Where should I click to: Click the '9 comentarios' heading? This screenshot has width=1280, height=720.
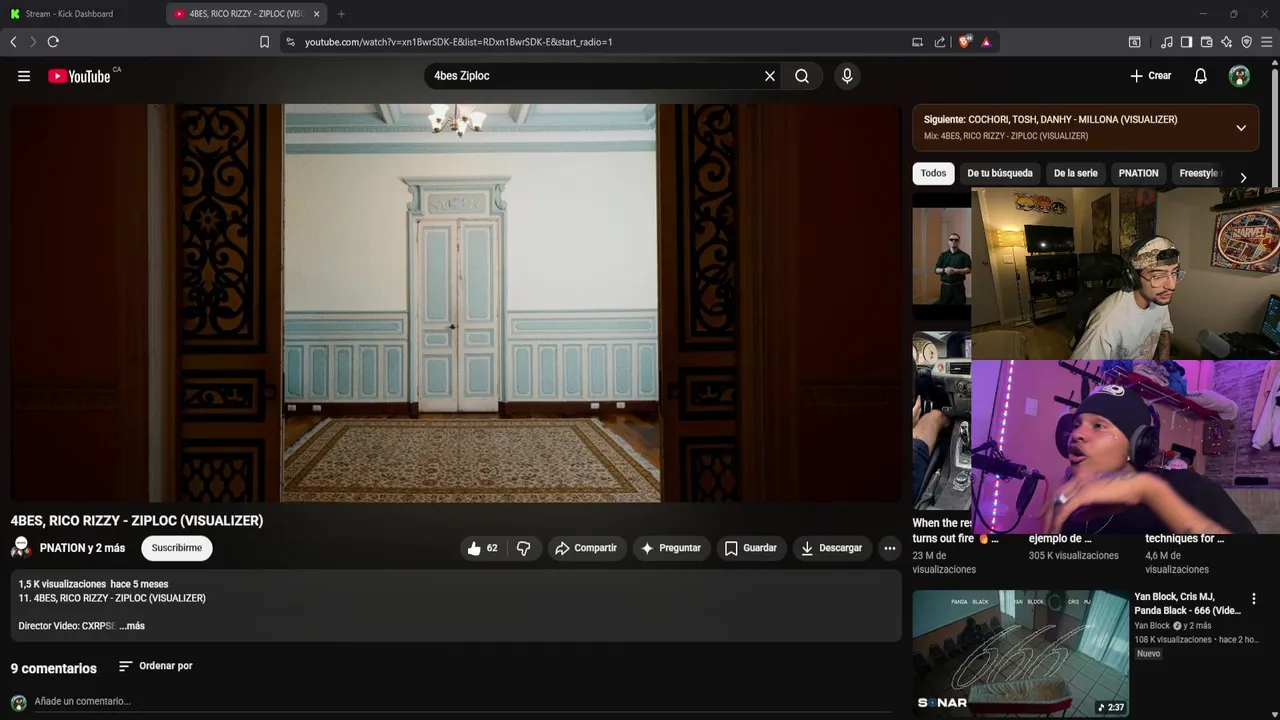(x=54, y=668)
